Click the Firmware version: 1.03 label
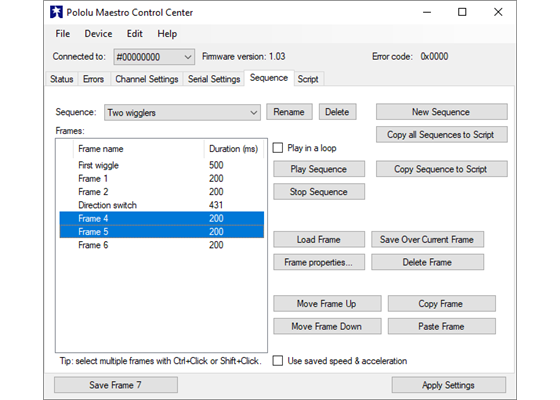 tap(244, 56)
